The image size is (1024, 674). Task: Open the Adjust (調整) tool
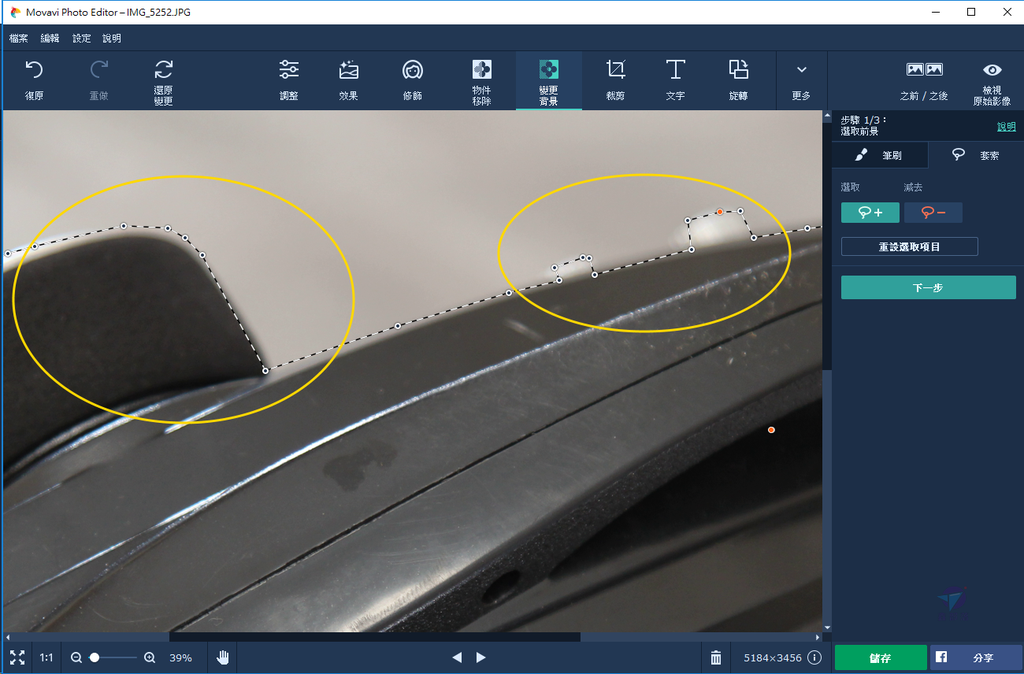(x=289, y=80)
